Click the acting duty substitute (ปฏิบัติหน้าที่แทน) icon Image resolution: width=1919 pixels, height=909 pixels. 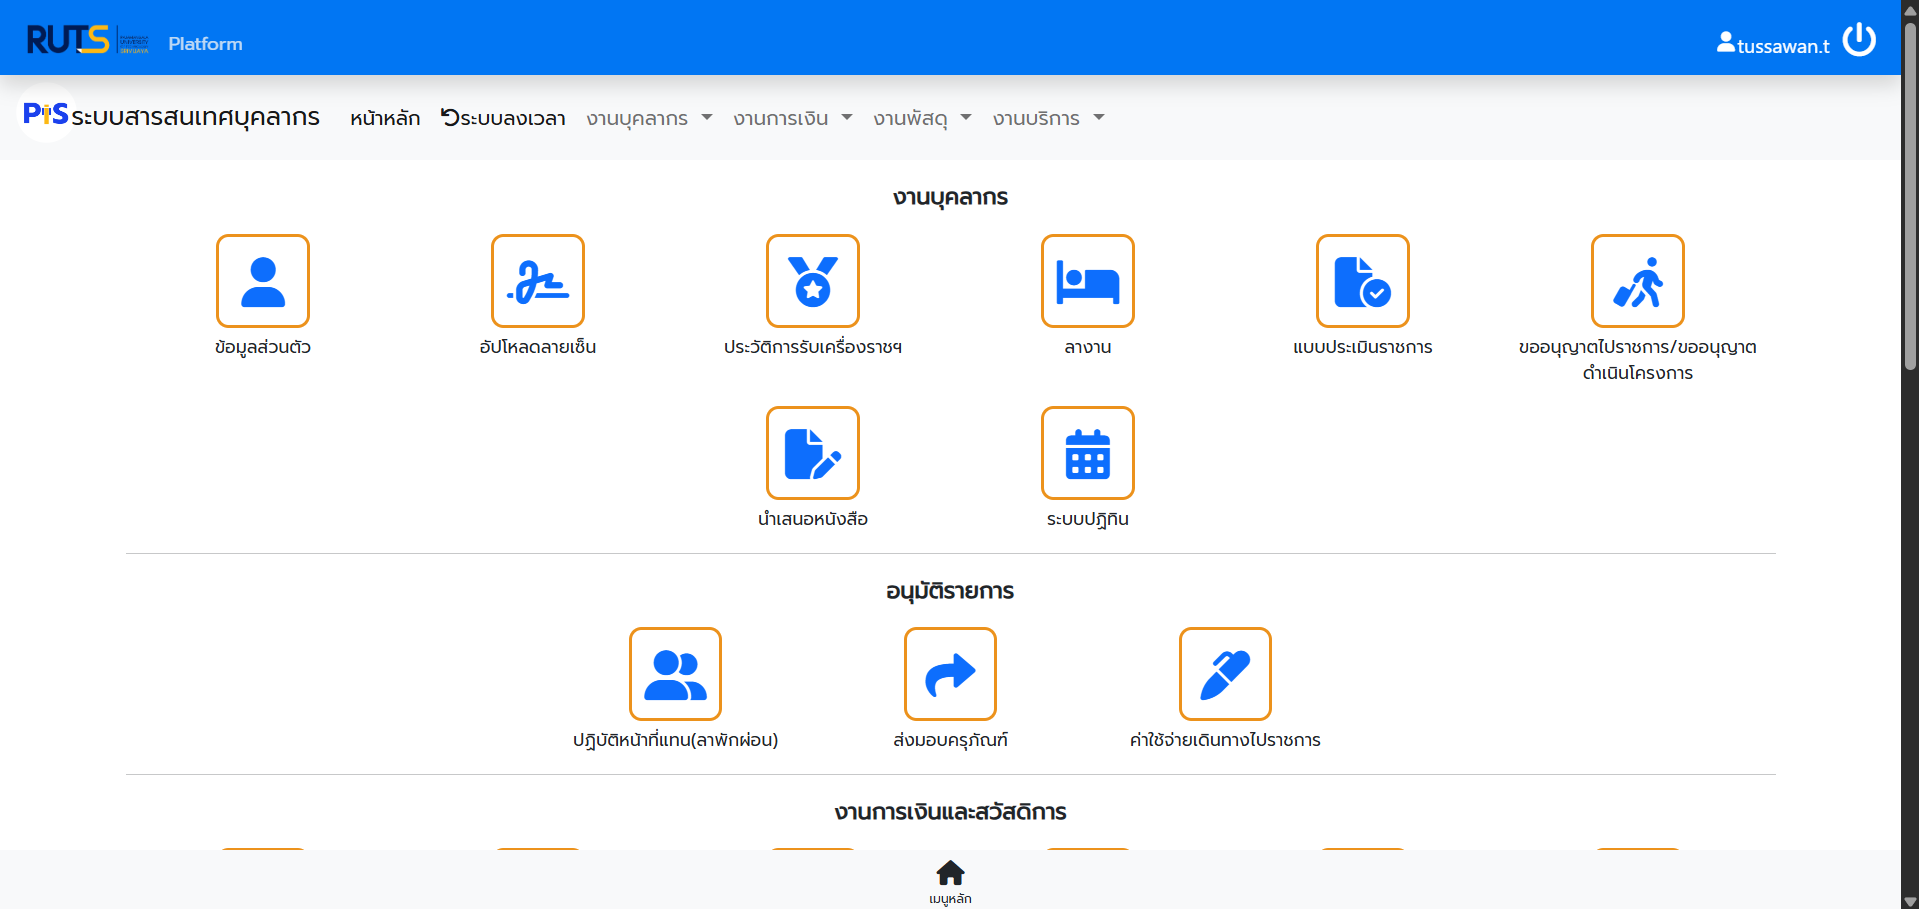[x=675, y=674]
